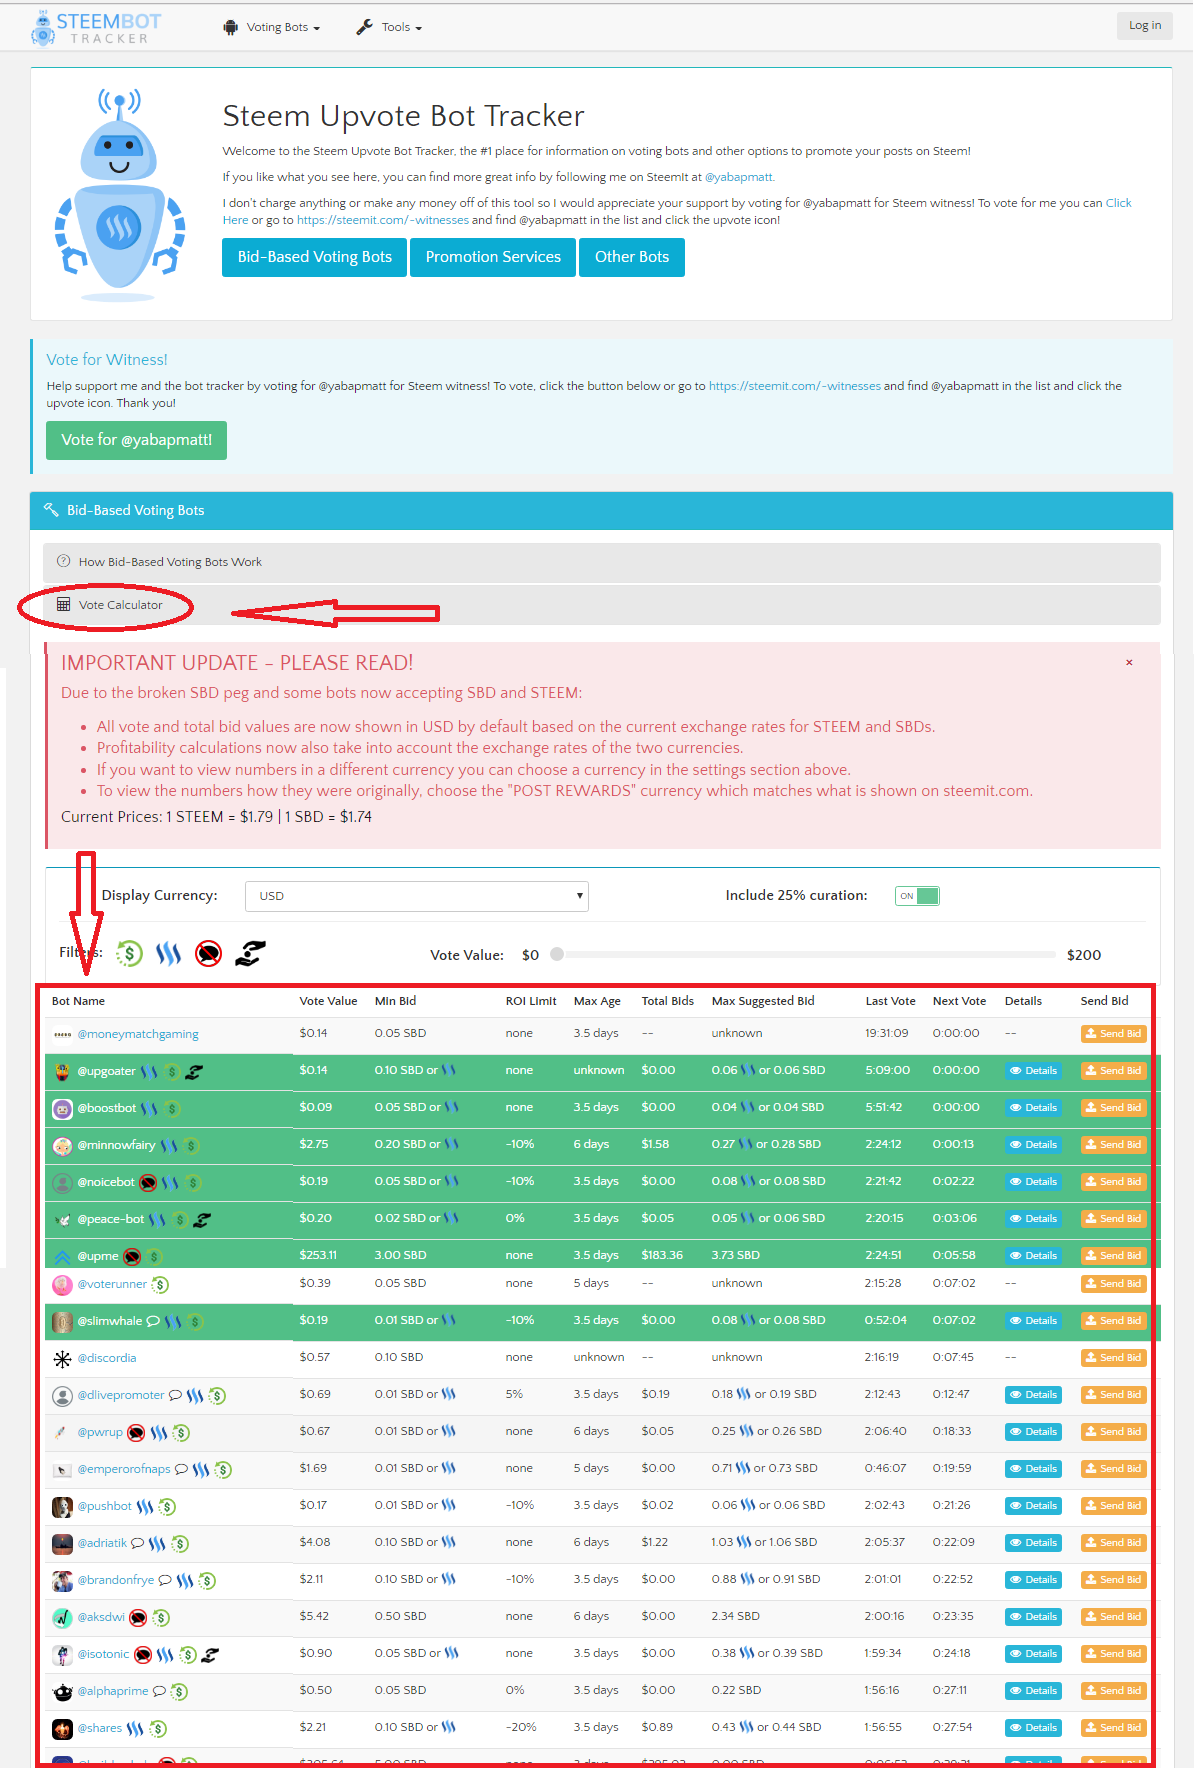This screenshot has width=1194, height=1768.
Task: Send Bid to @boostbot
Action: click(x=1113, y=1108)
